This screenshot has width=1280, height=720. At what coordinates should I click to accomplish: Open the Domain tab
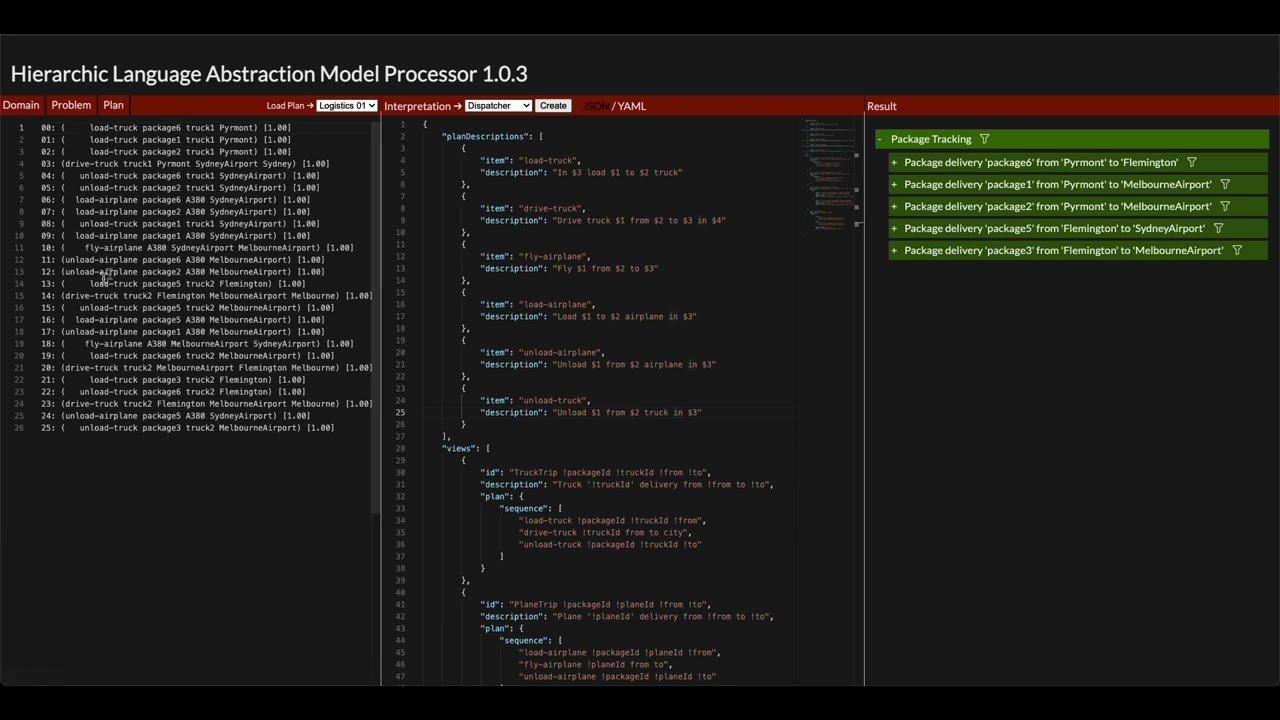pos(21,105)
